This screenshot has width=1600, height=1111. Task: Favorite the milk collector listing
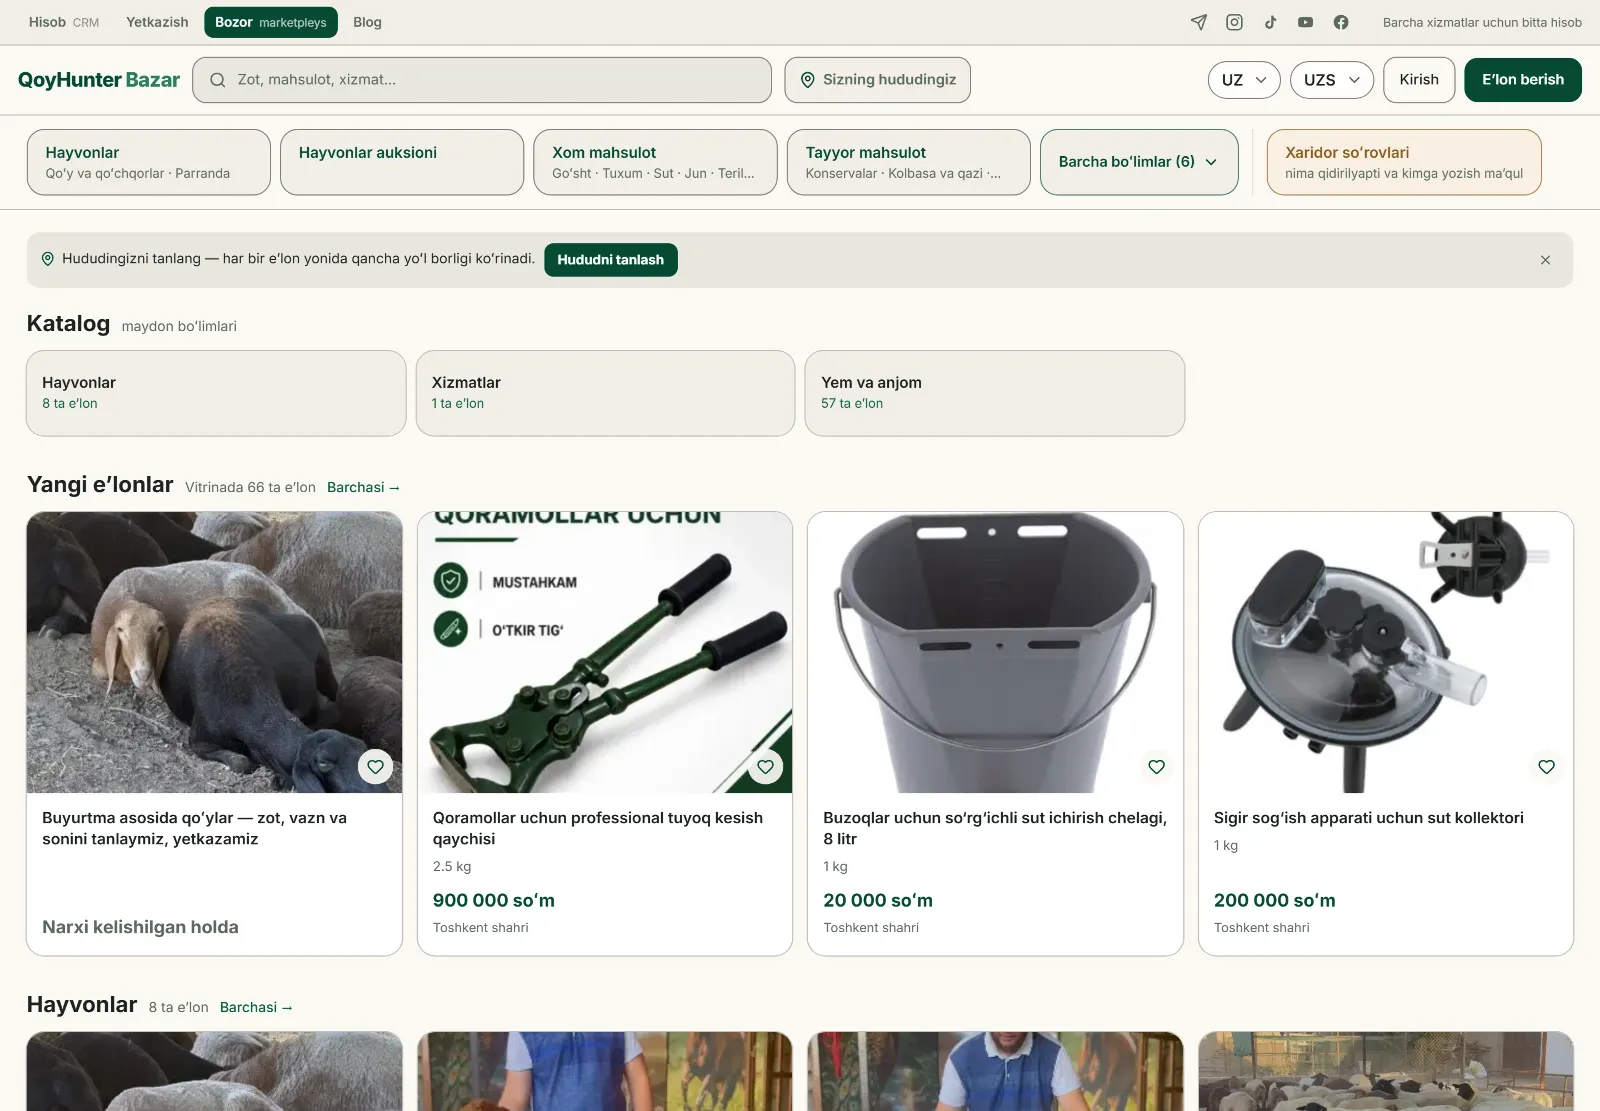pyautogui.click(x=1546, y=767)
